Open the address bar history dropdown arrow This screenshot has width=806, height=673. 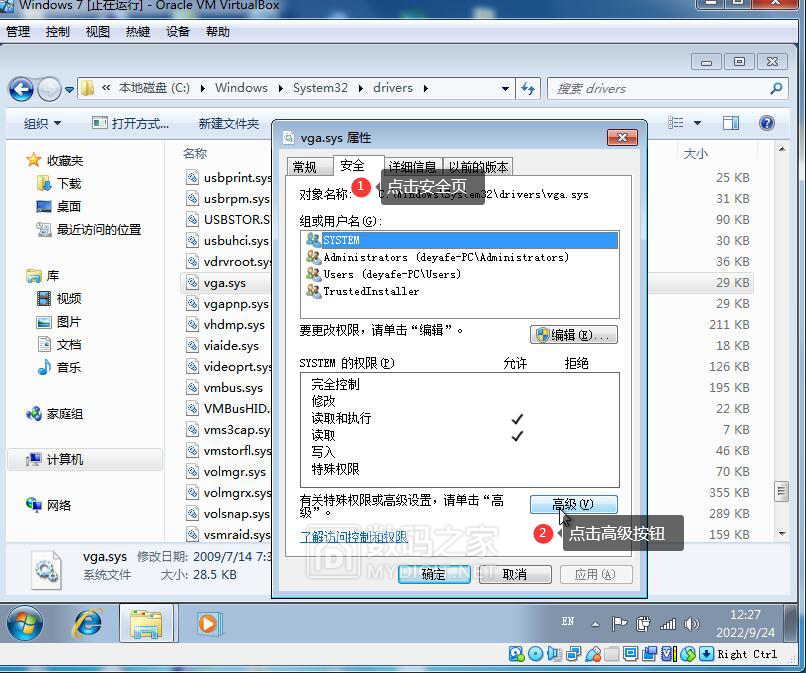tap(505, 88)
